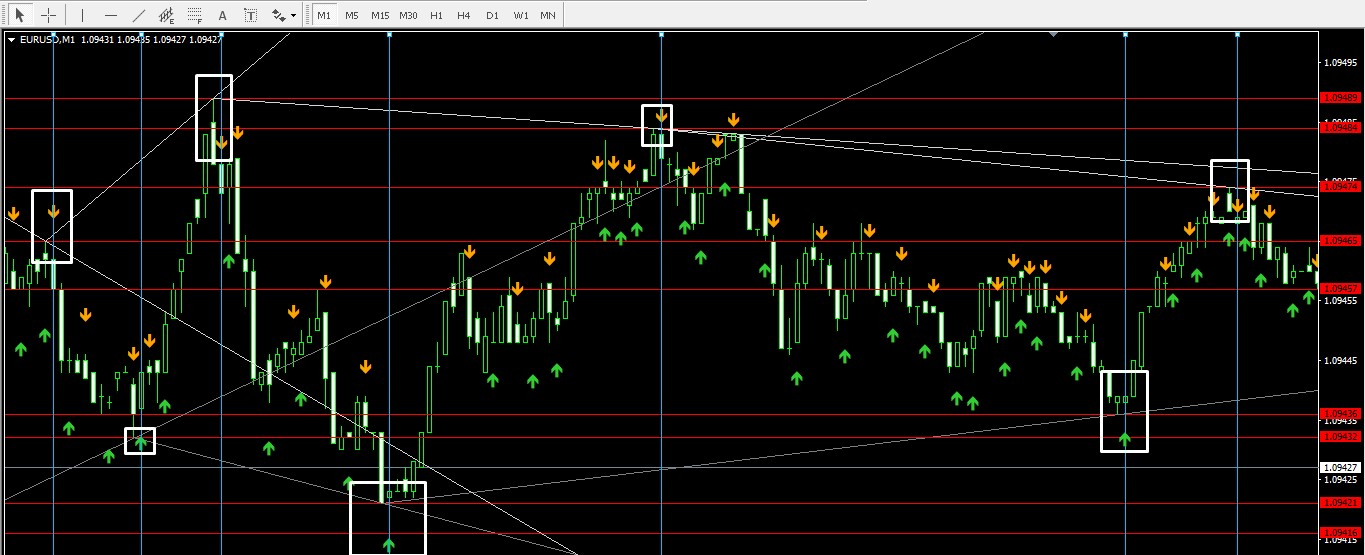This screenshot has height=555, width=1365.
Task: Click the OHLC values 1.09431 1.09435 text
Action: pos(116,39)
